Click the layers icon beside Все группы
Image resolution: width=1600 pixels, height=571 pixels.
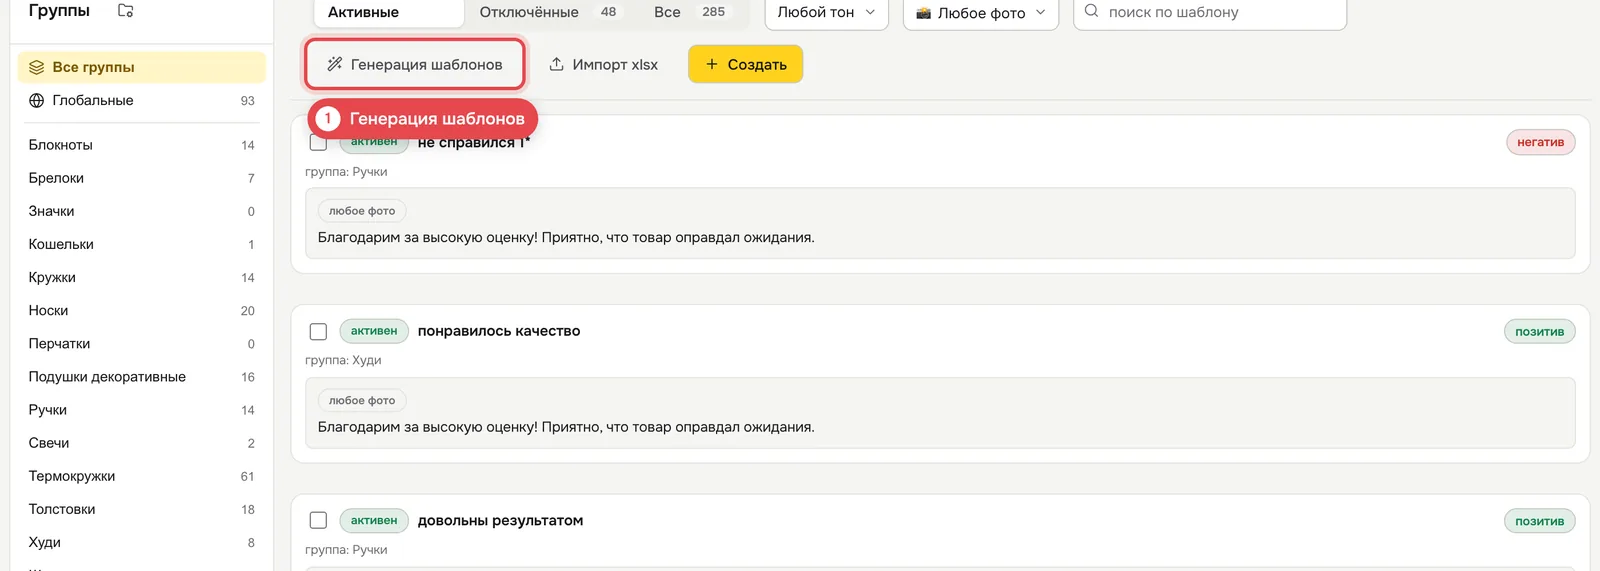(37, 67)
